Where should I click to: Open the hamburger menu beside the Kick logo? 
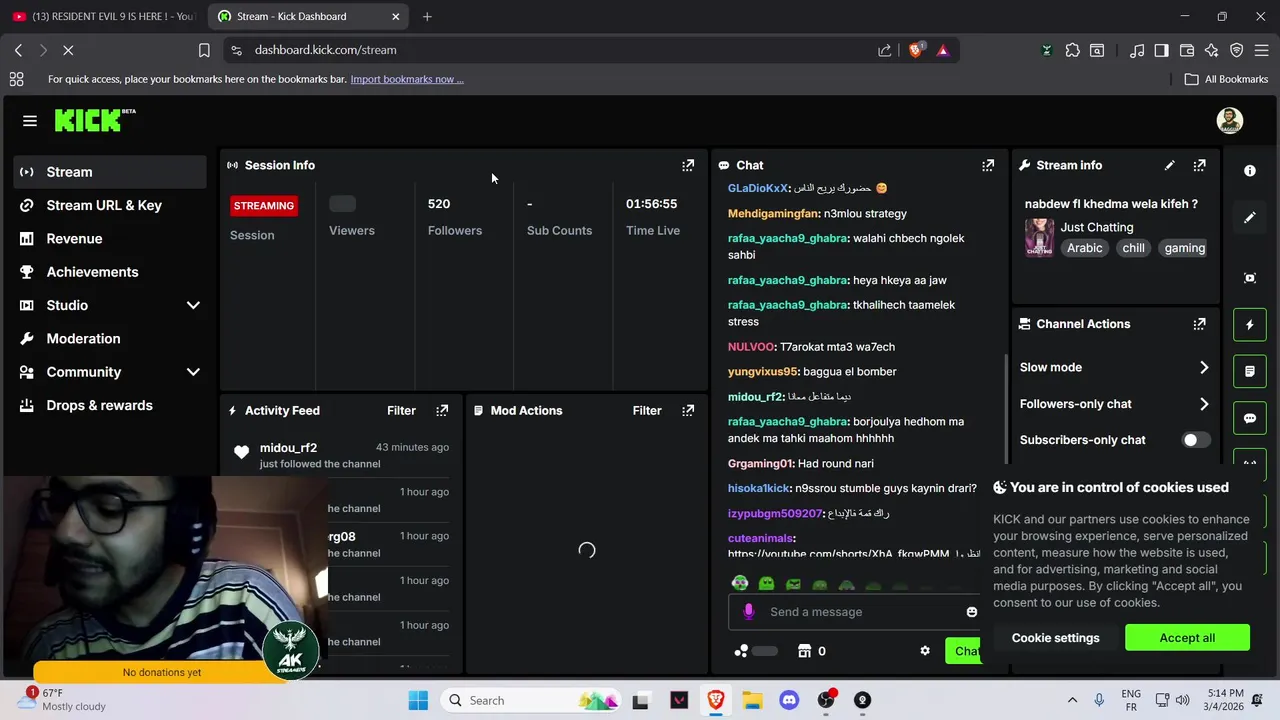tap(30, 121)
